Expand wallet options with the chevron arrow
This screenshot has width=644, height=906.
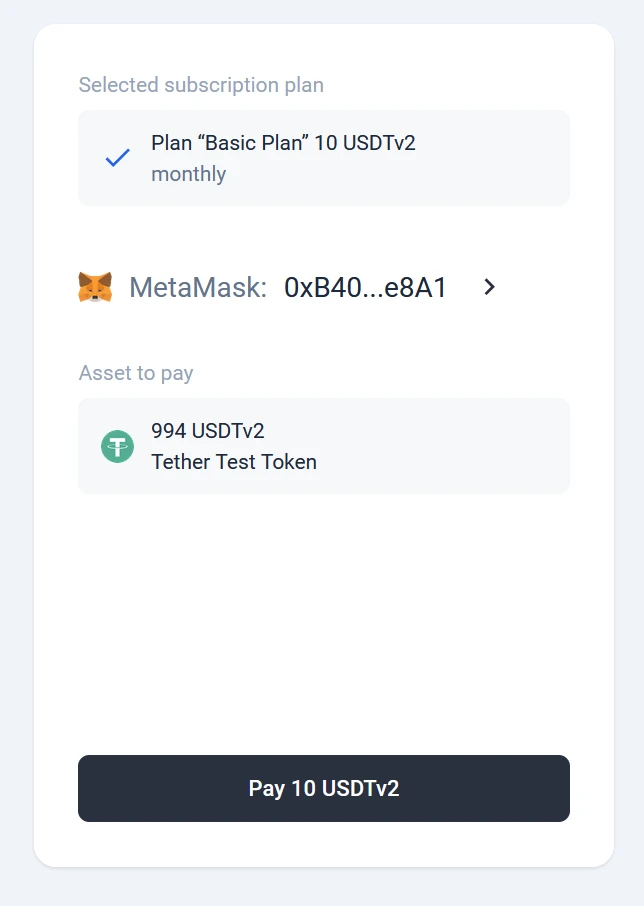point(489,287)
